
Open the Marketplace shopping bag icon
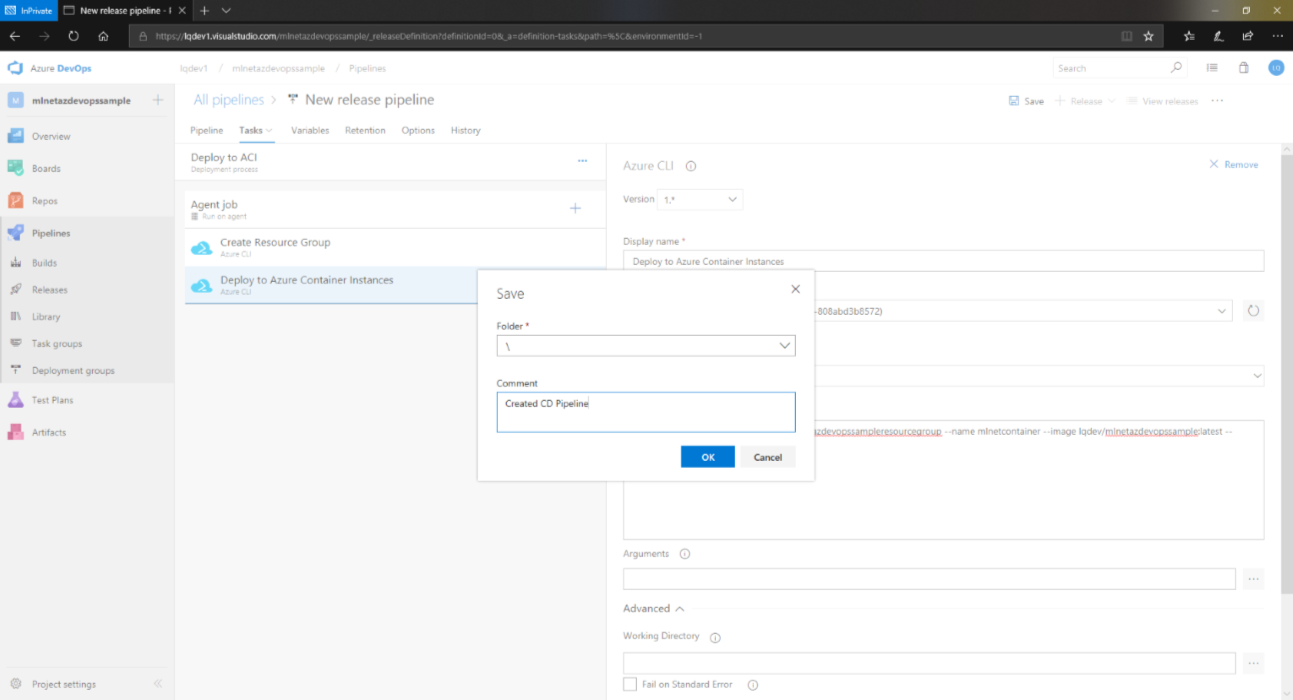[x=1244, y=68]
